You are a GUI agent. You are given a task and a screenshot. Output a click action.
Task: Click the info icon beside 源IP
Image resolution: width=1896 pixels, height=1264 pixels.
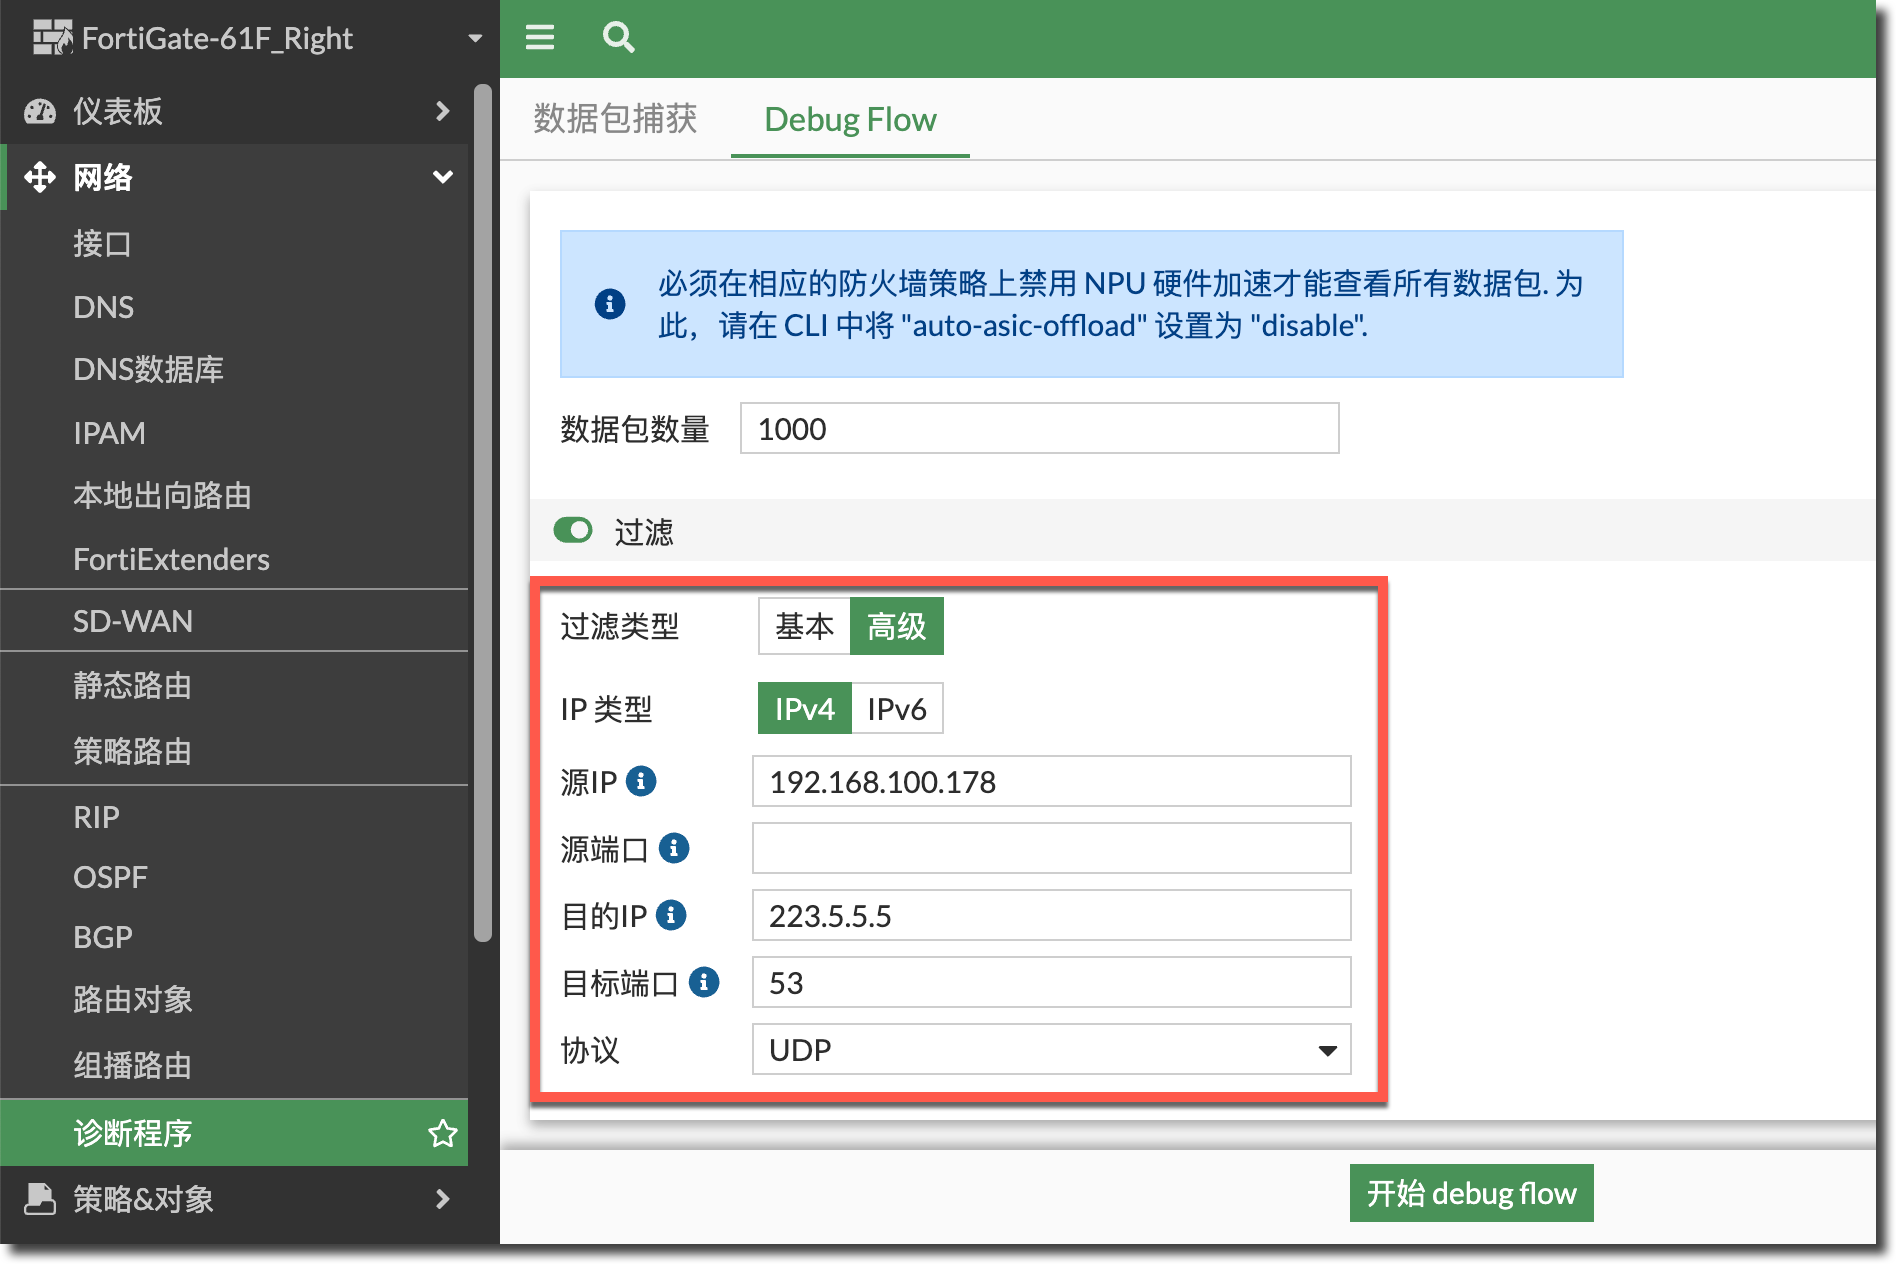pyautogui.click(x=641, y=781)
